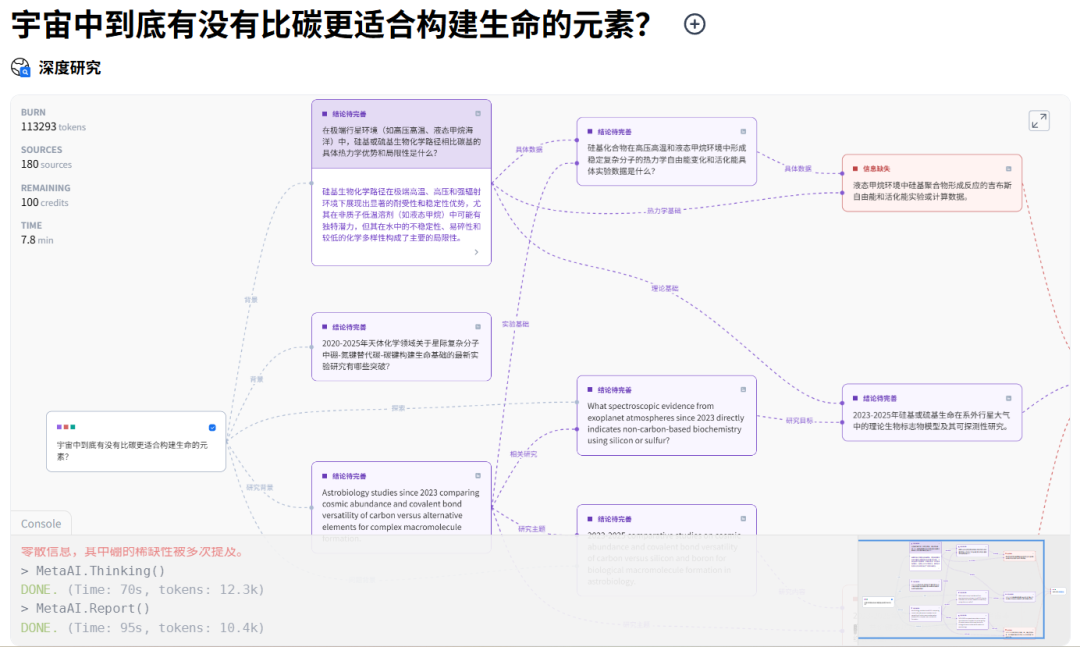1080x647 pixels.
Task: Click corner icon of 硅基化合物 data node
Action: click(x=743, y=131)
